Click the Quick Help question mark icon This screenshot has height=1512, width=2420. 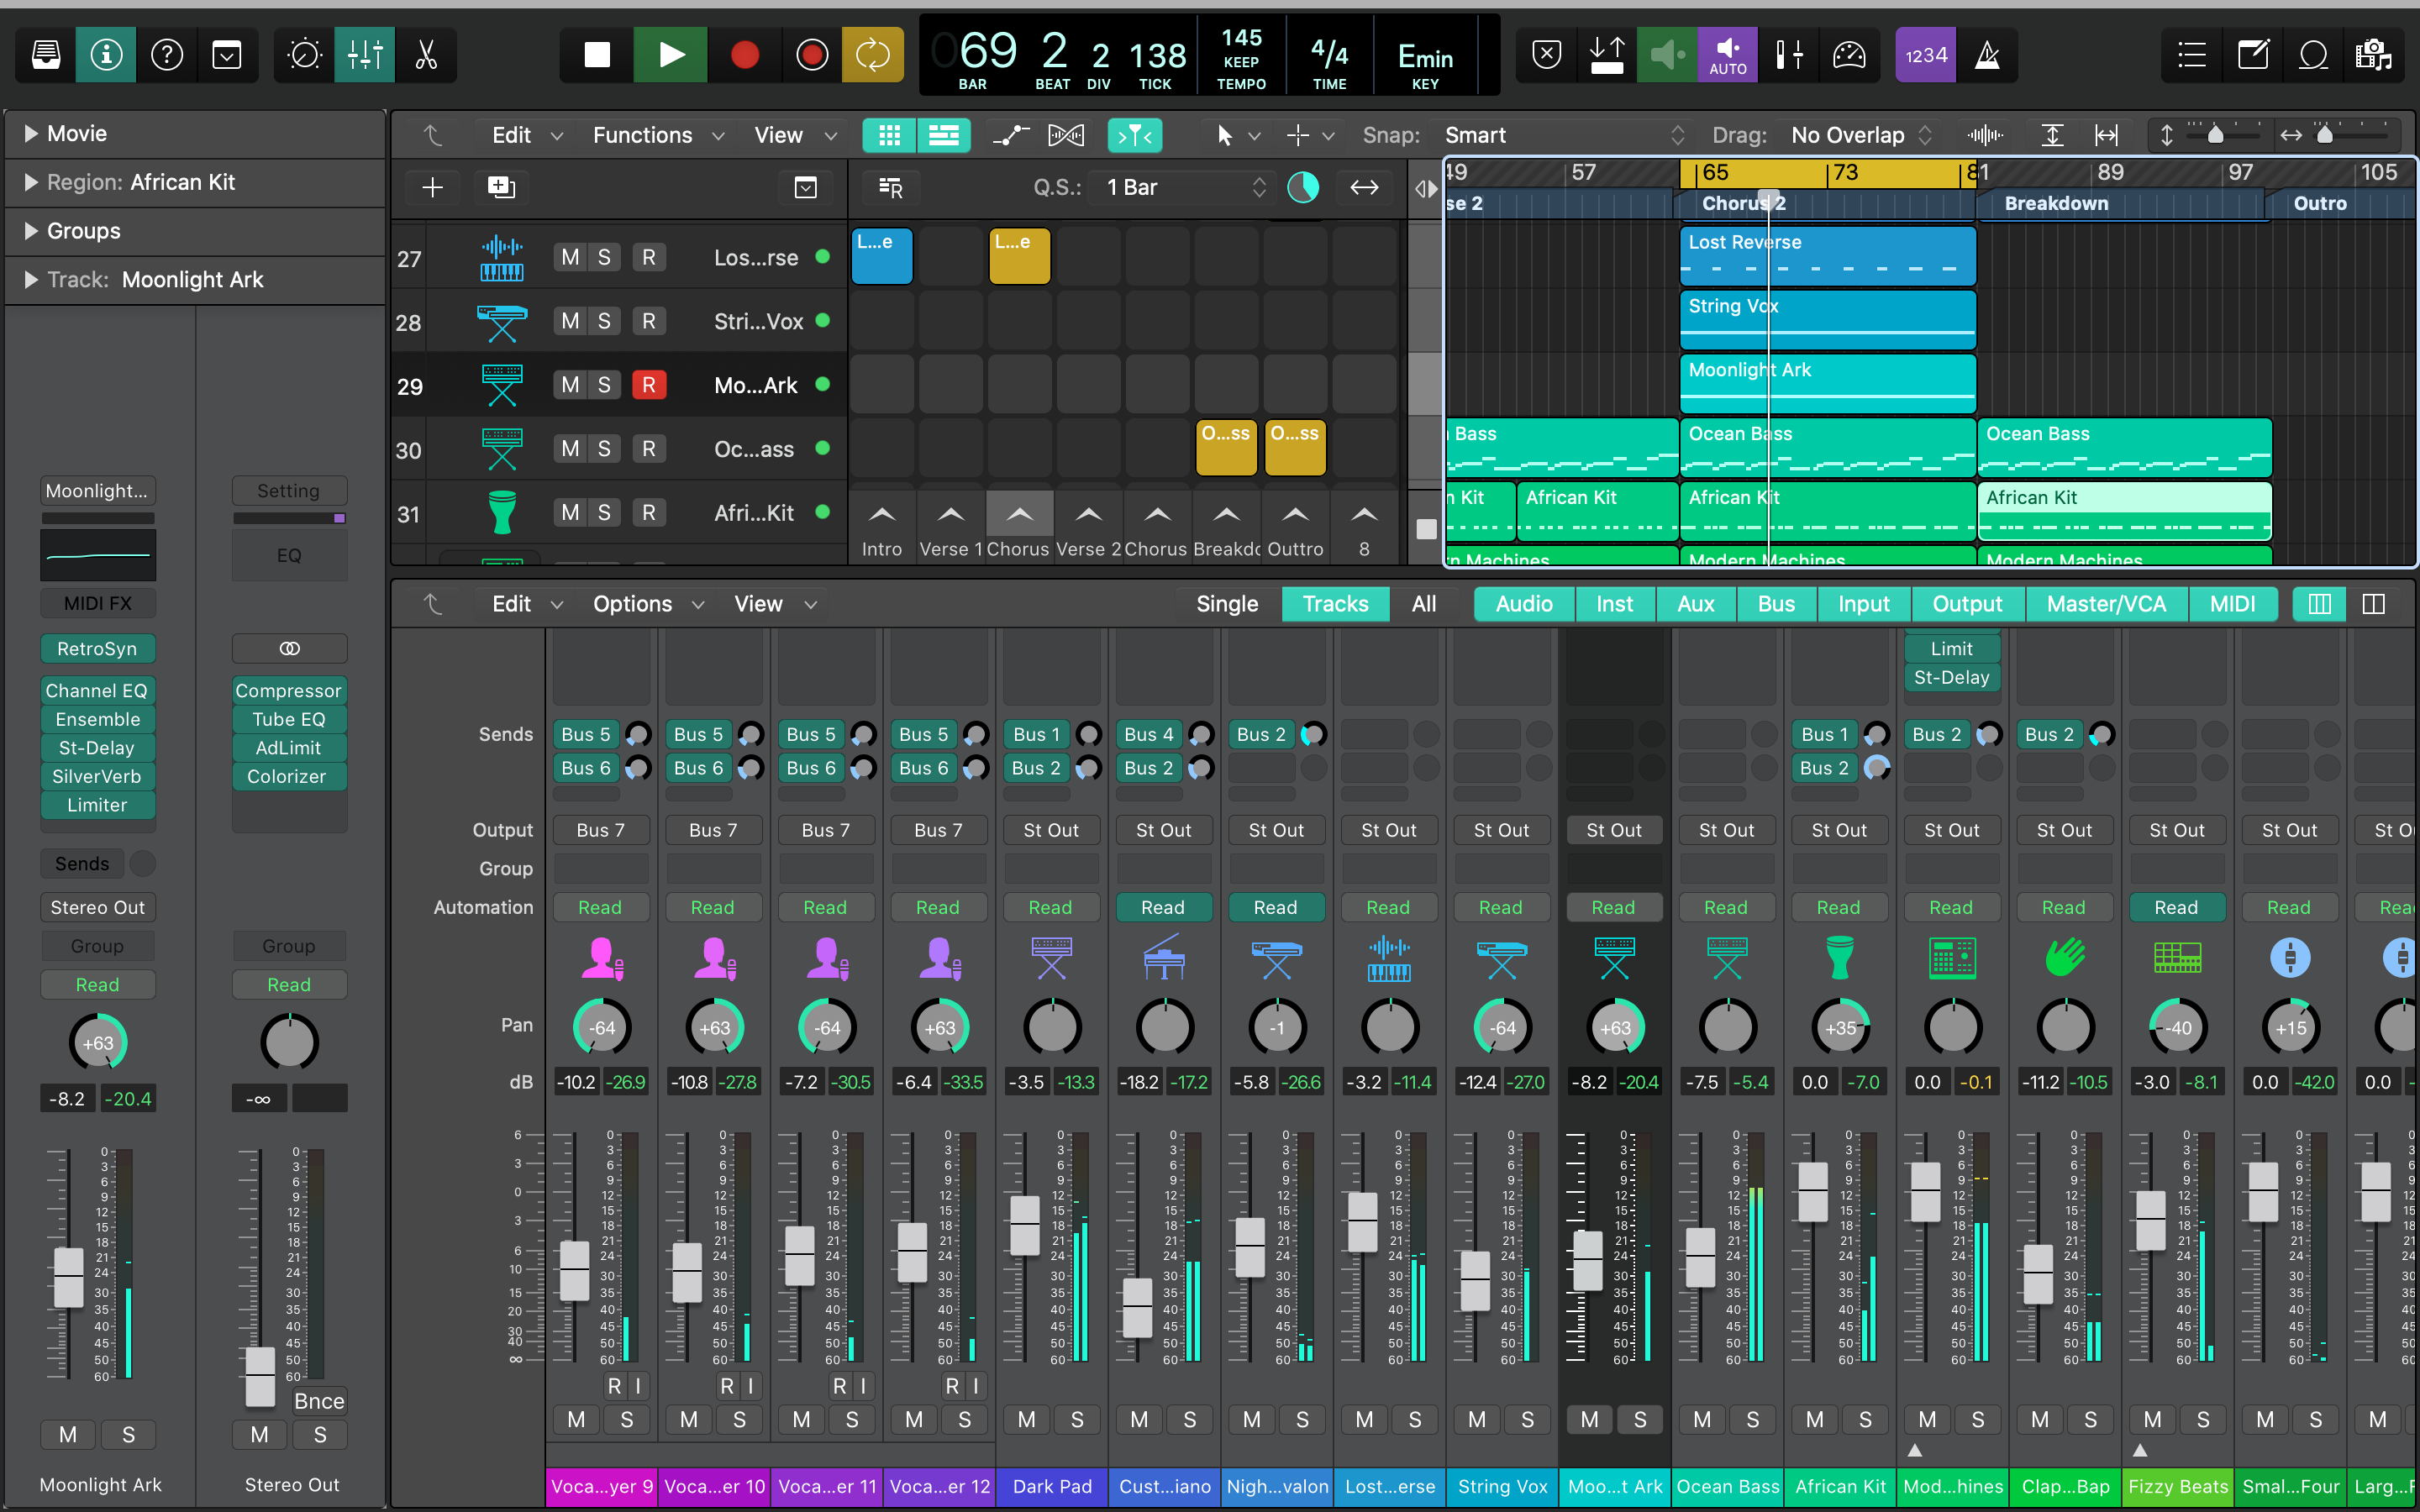coord(167,55)
